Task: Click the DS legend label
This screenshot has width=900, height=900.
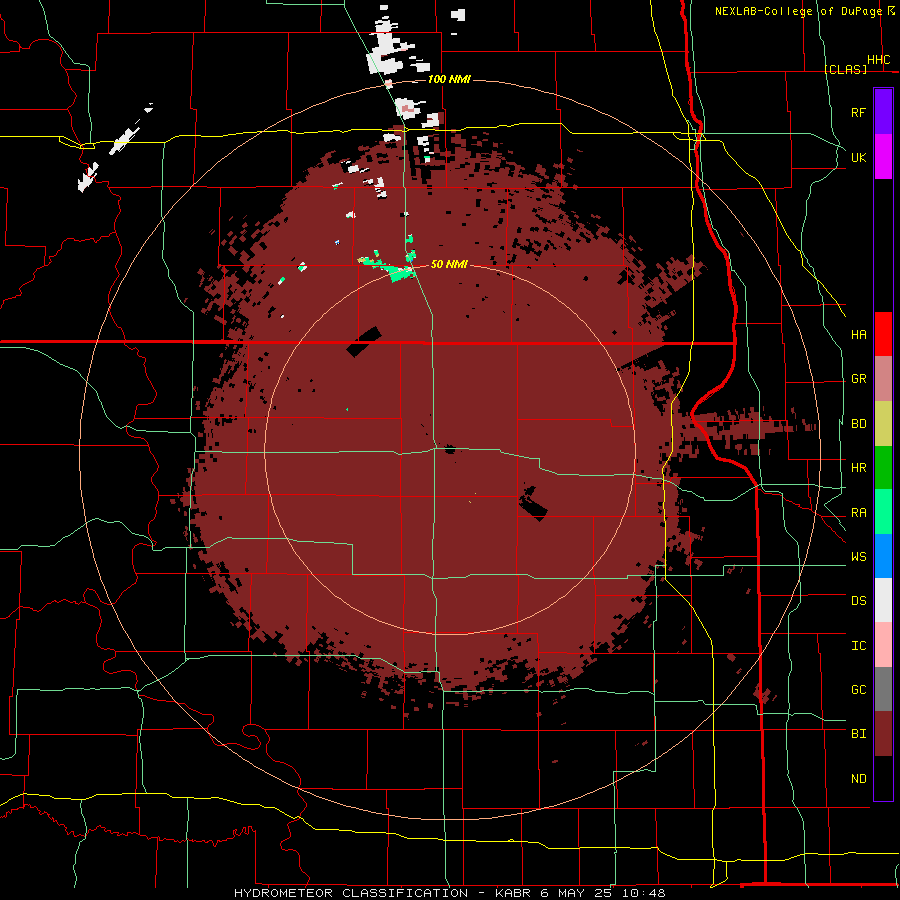Action: tap(859, 601)
